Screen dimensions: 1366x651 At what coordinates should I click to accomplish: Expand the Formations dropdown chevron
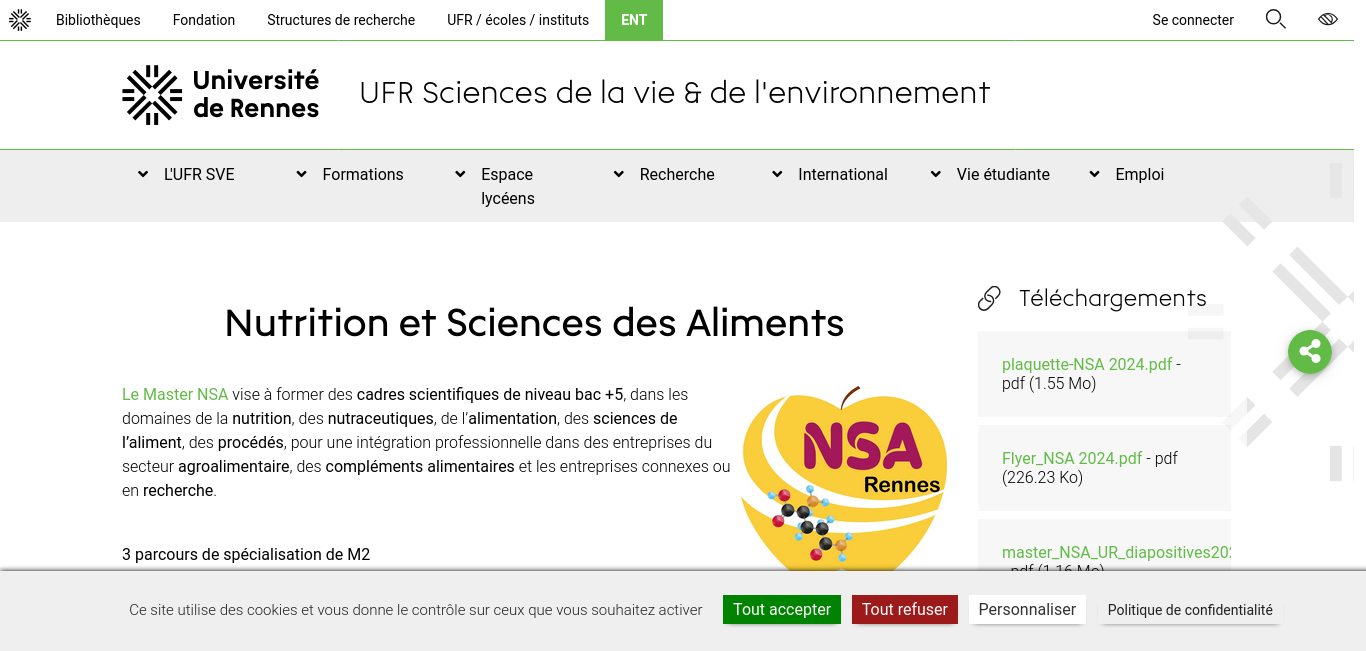[301, 174]
